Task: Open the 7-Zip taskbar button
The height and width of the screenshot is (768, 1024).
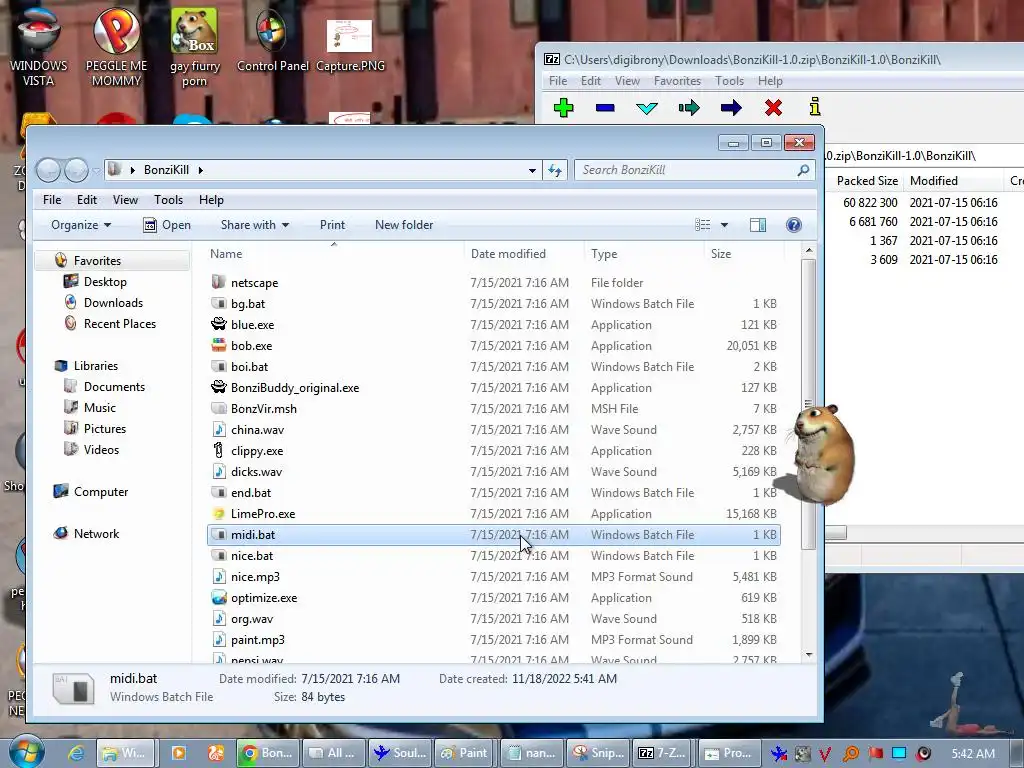Action: coord(663,753)
